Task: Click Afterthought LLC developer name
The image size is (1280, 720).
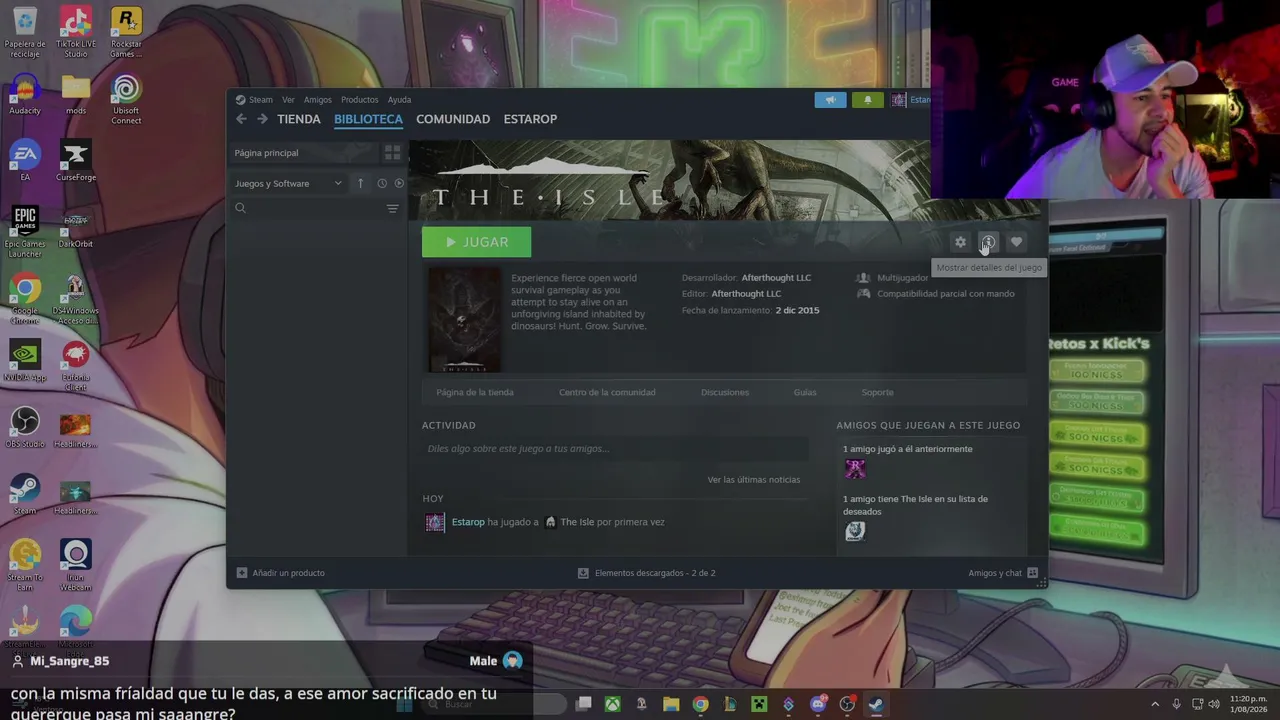Action: [776, 278]
